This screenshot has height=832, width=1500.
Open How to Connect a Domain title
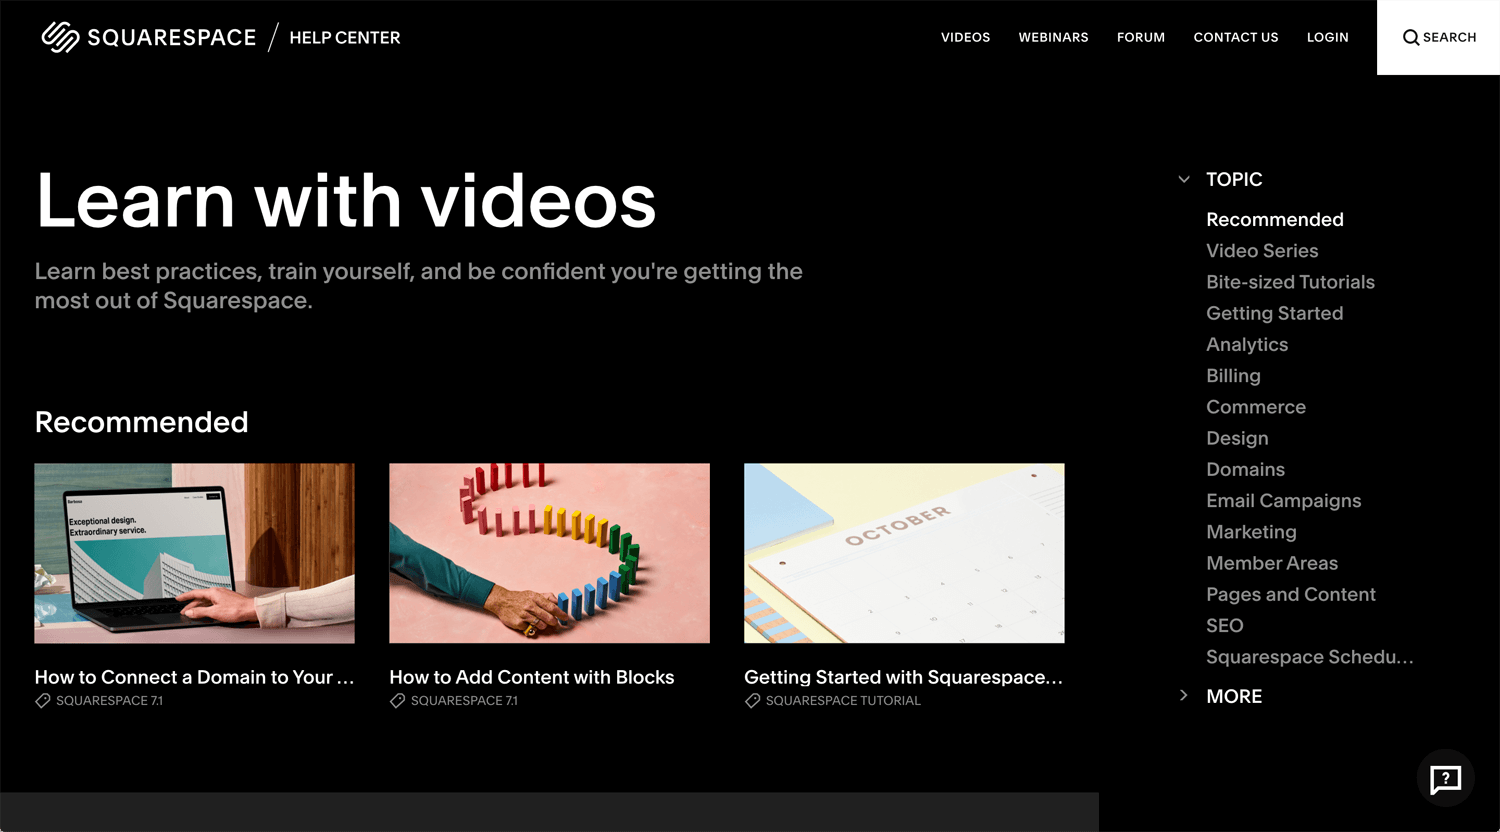tap(195, 677)
